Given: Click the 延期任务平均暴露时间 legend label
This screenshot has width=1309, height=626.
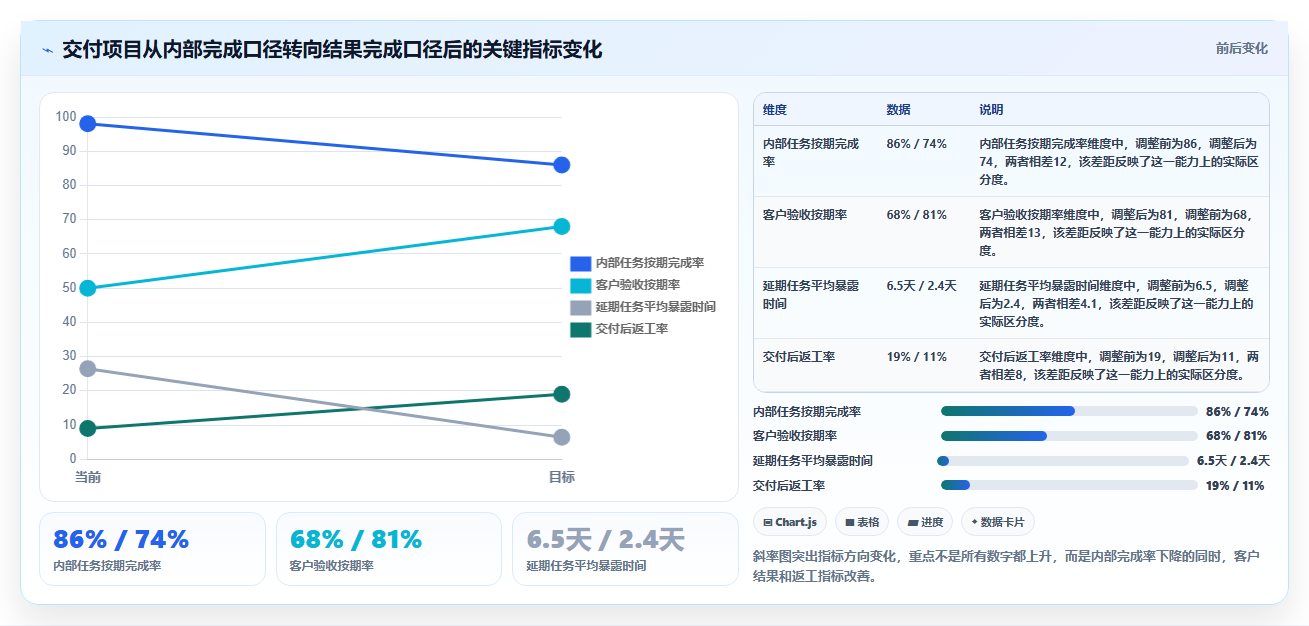Looking at the screenshot, I should click(656, 307).
